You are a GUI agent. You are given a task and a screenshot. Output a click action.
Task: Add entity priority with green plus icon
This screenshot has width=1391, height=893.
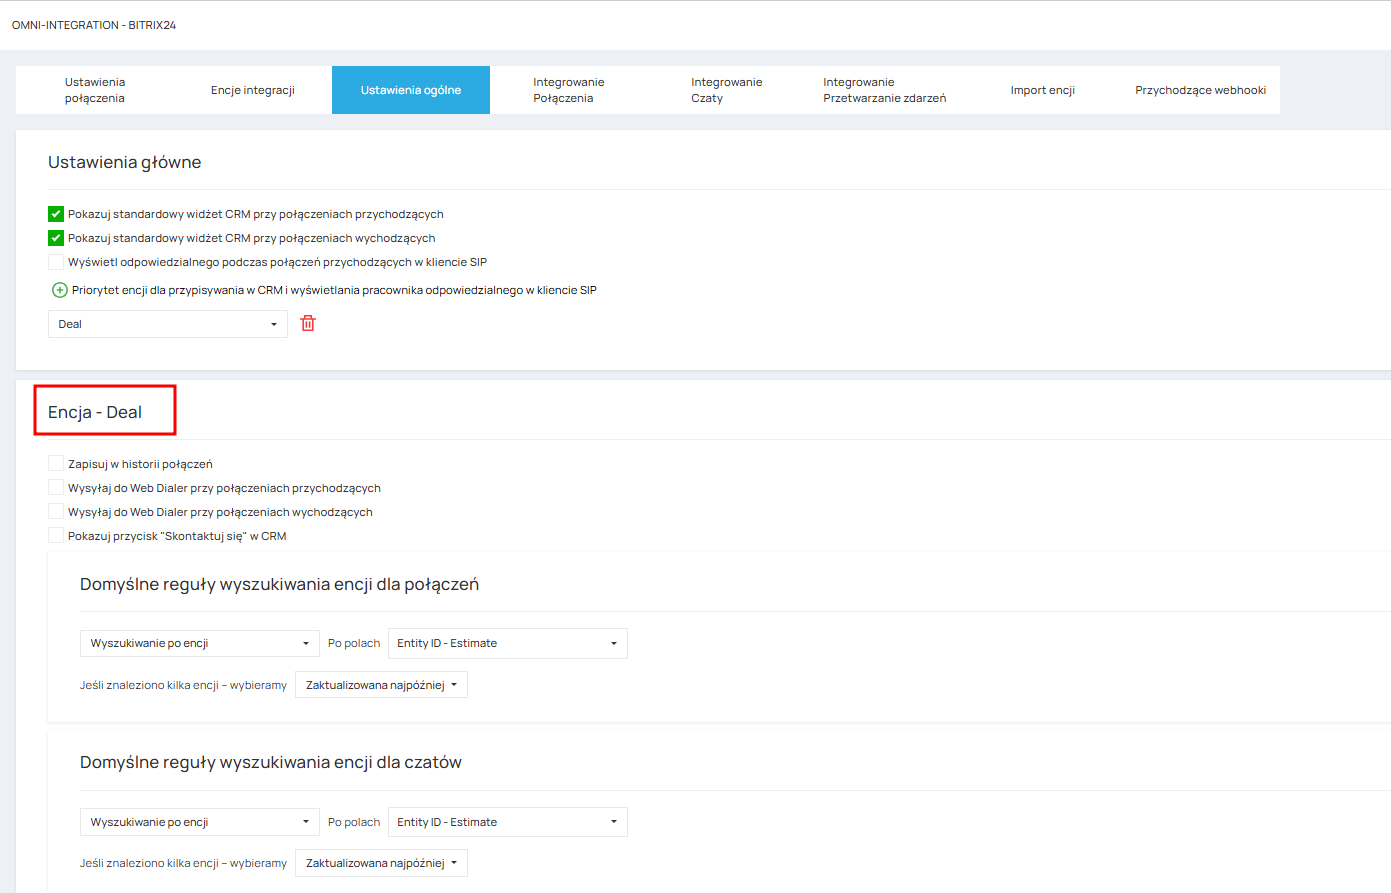[x=60, y=290]
